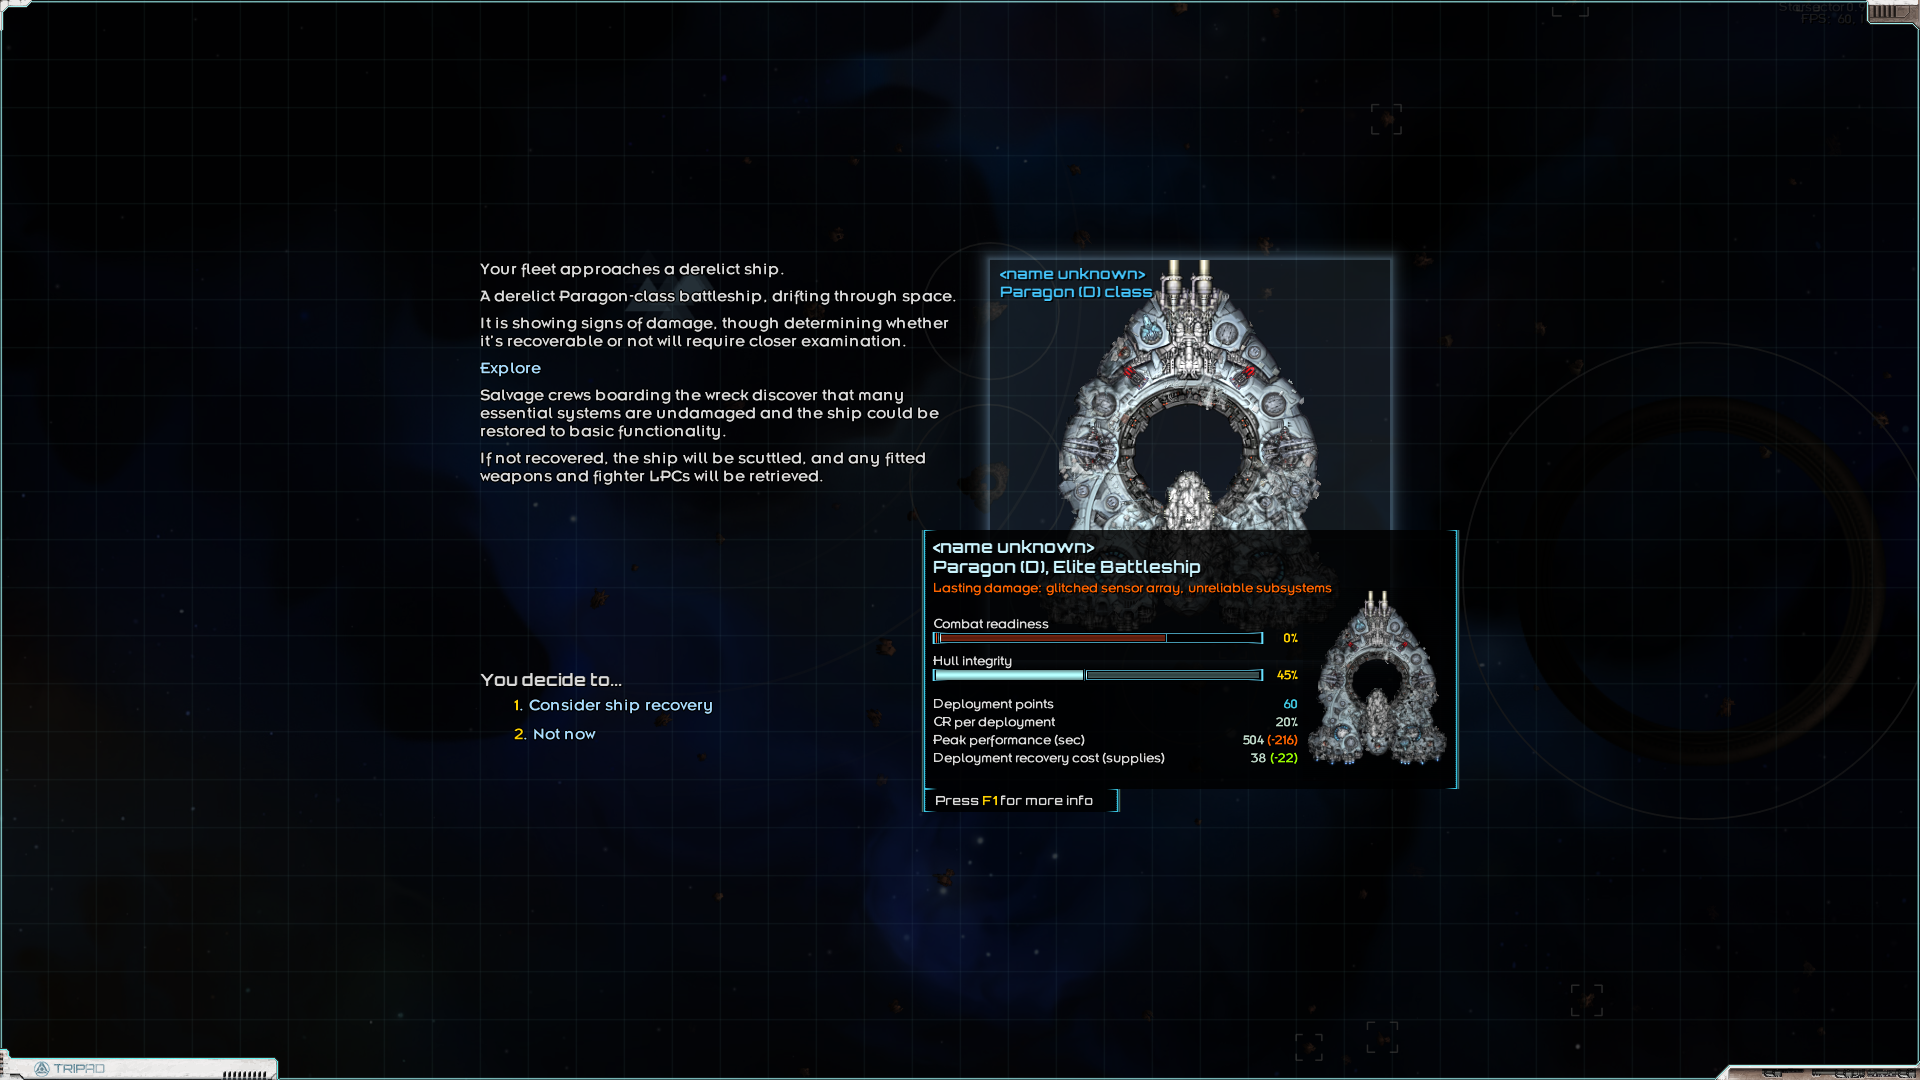
Task: Click the Paragon (D) class title label
Action: [x=1076, y=292]
